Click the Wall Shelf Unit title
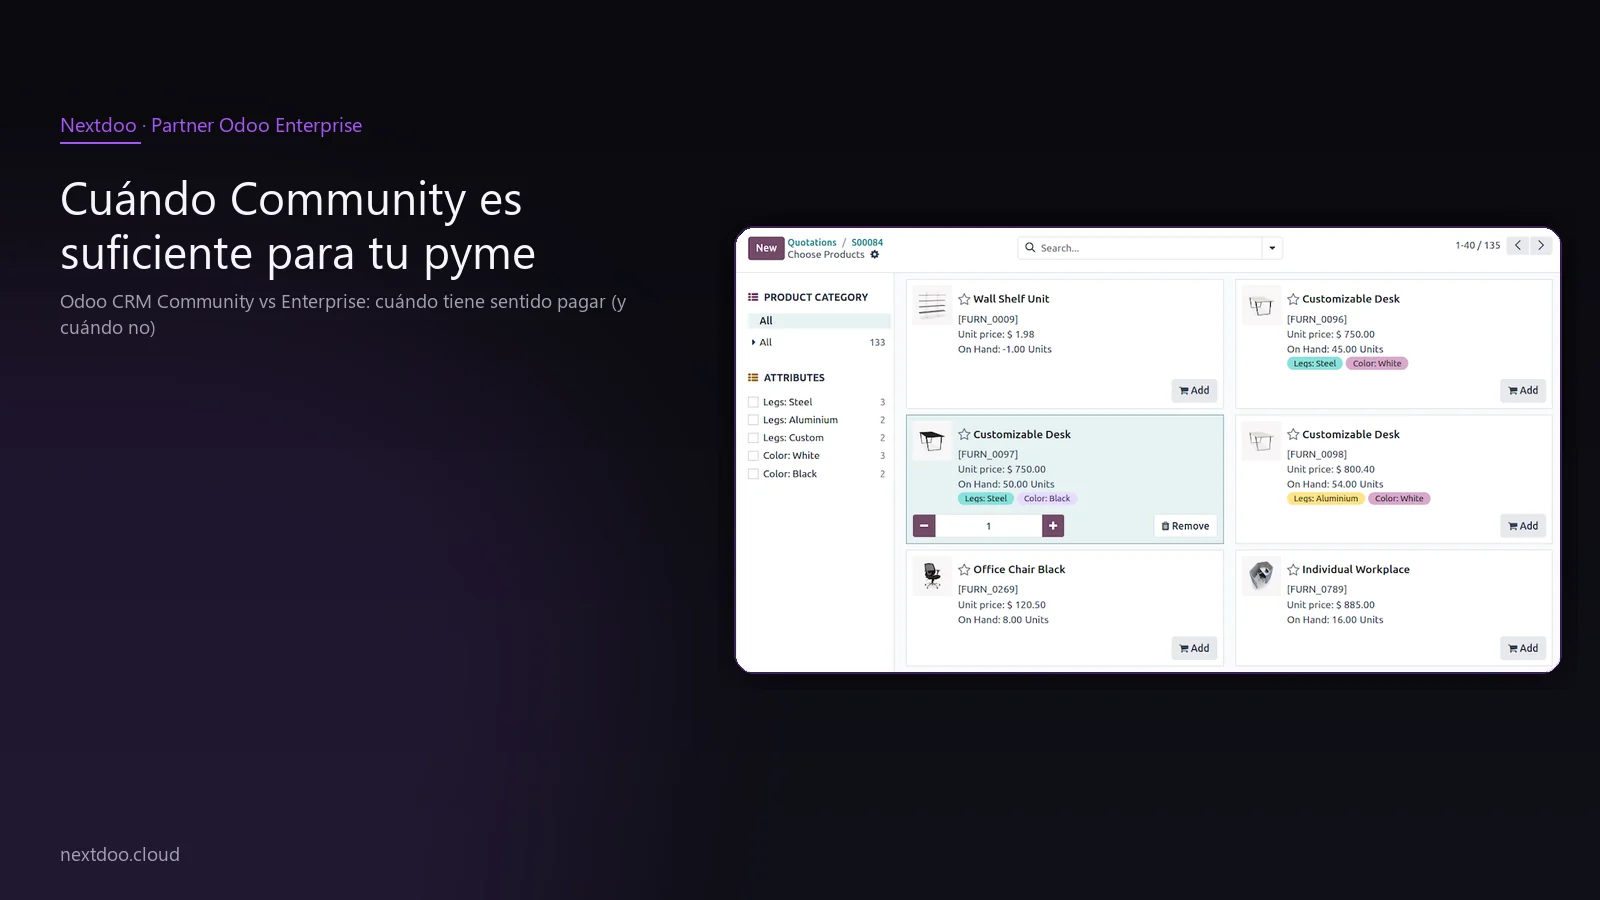 point(1011,299)
